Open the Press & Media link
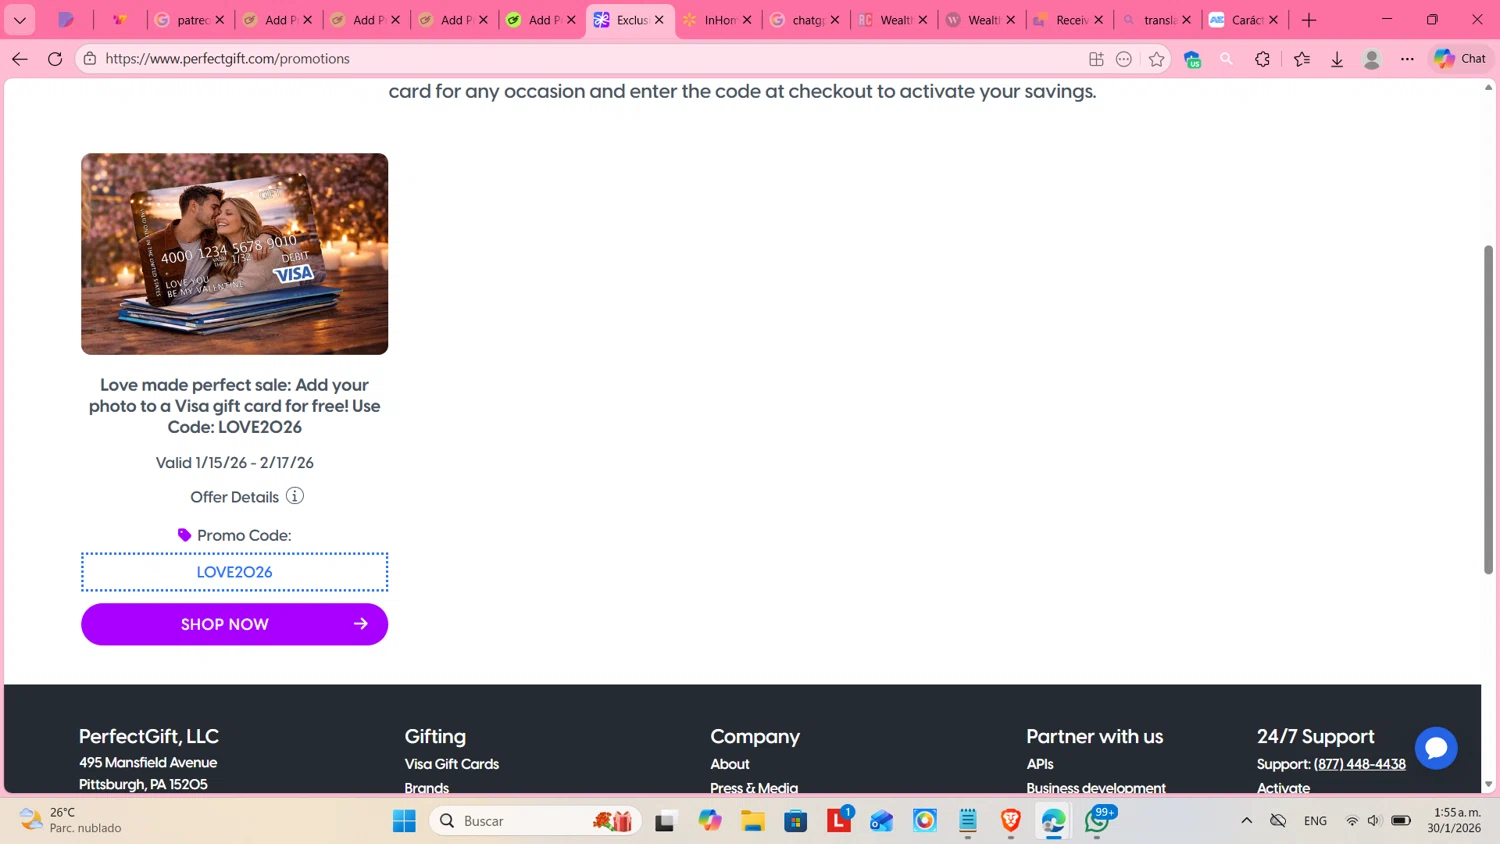This screenshot has width=1500, height=844. pyautogui.click(x=754, y=788)
